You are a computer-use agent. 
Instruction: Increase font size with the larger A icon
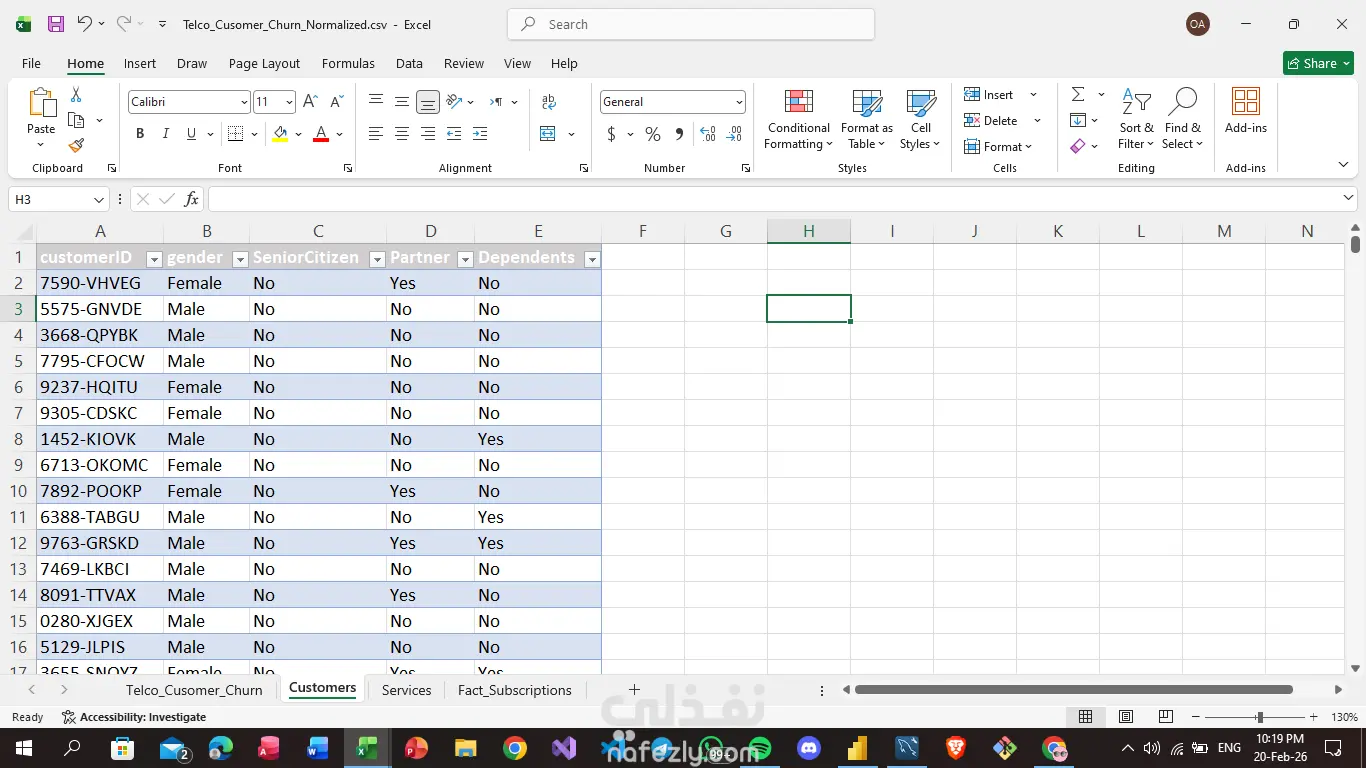tap(310, 102)
